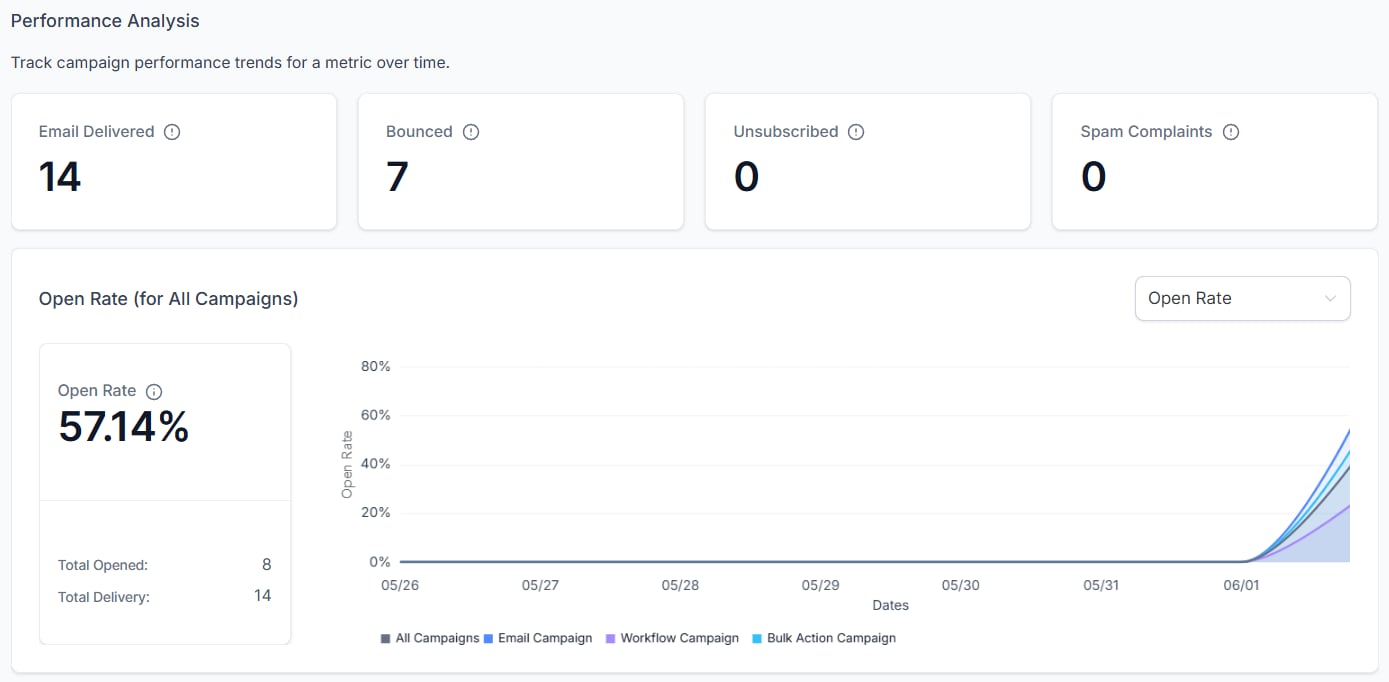Click the 'Open Rate (for All Campaigns)' chart title

(168, 298)
